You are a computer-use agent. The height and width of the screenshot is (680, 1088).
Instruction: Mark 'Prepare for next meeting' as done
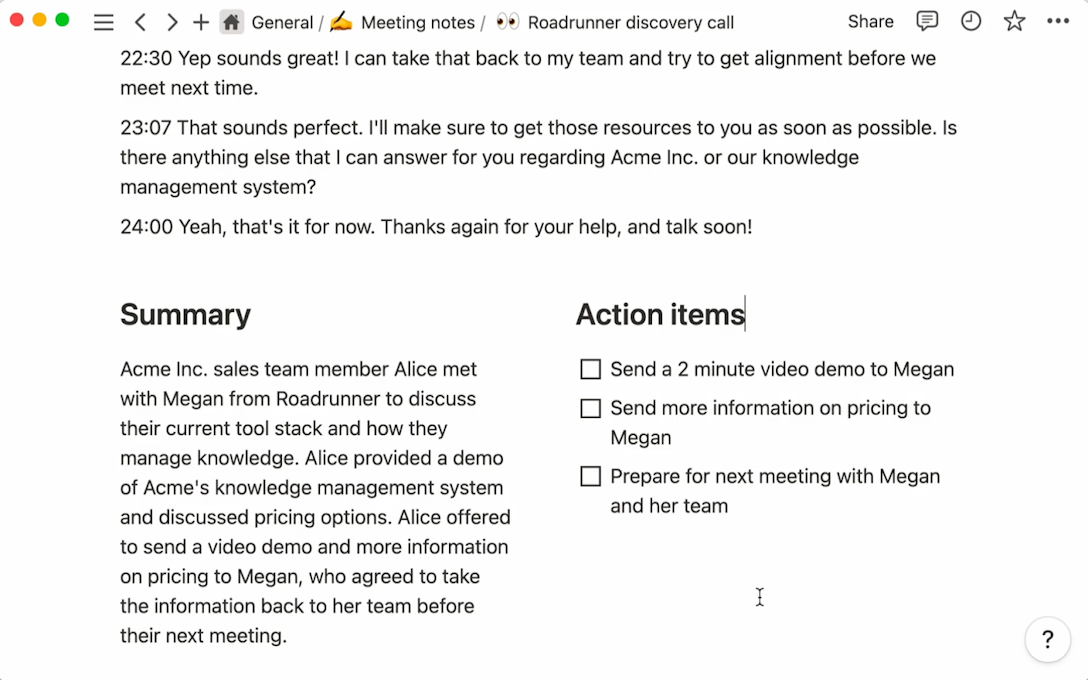click(x=590, y=476)
